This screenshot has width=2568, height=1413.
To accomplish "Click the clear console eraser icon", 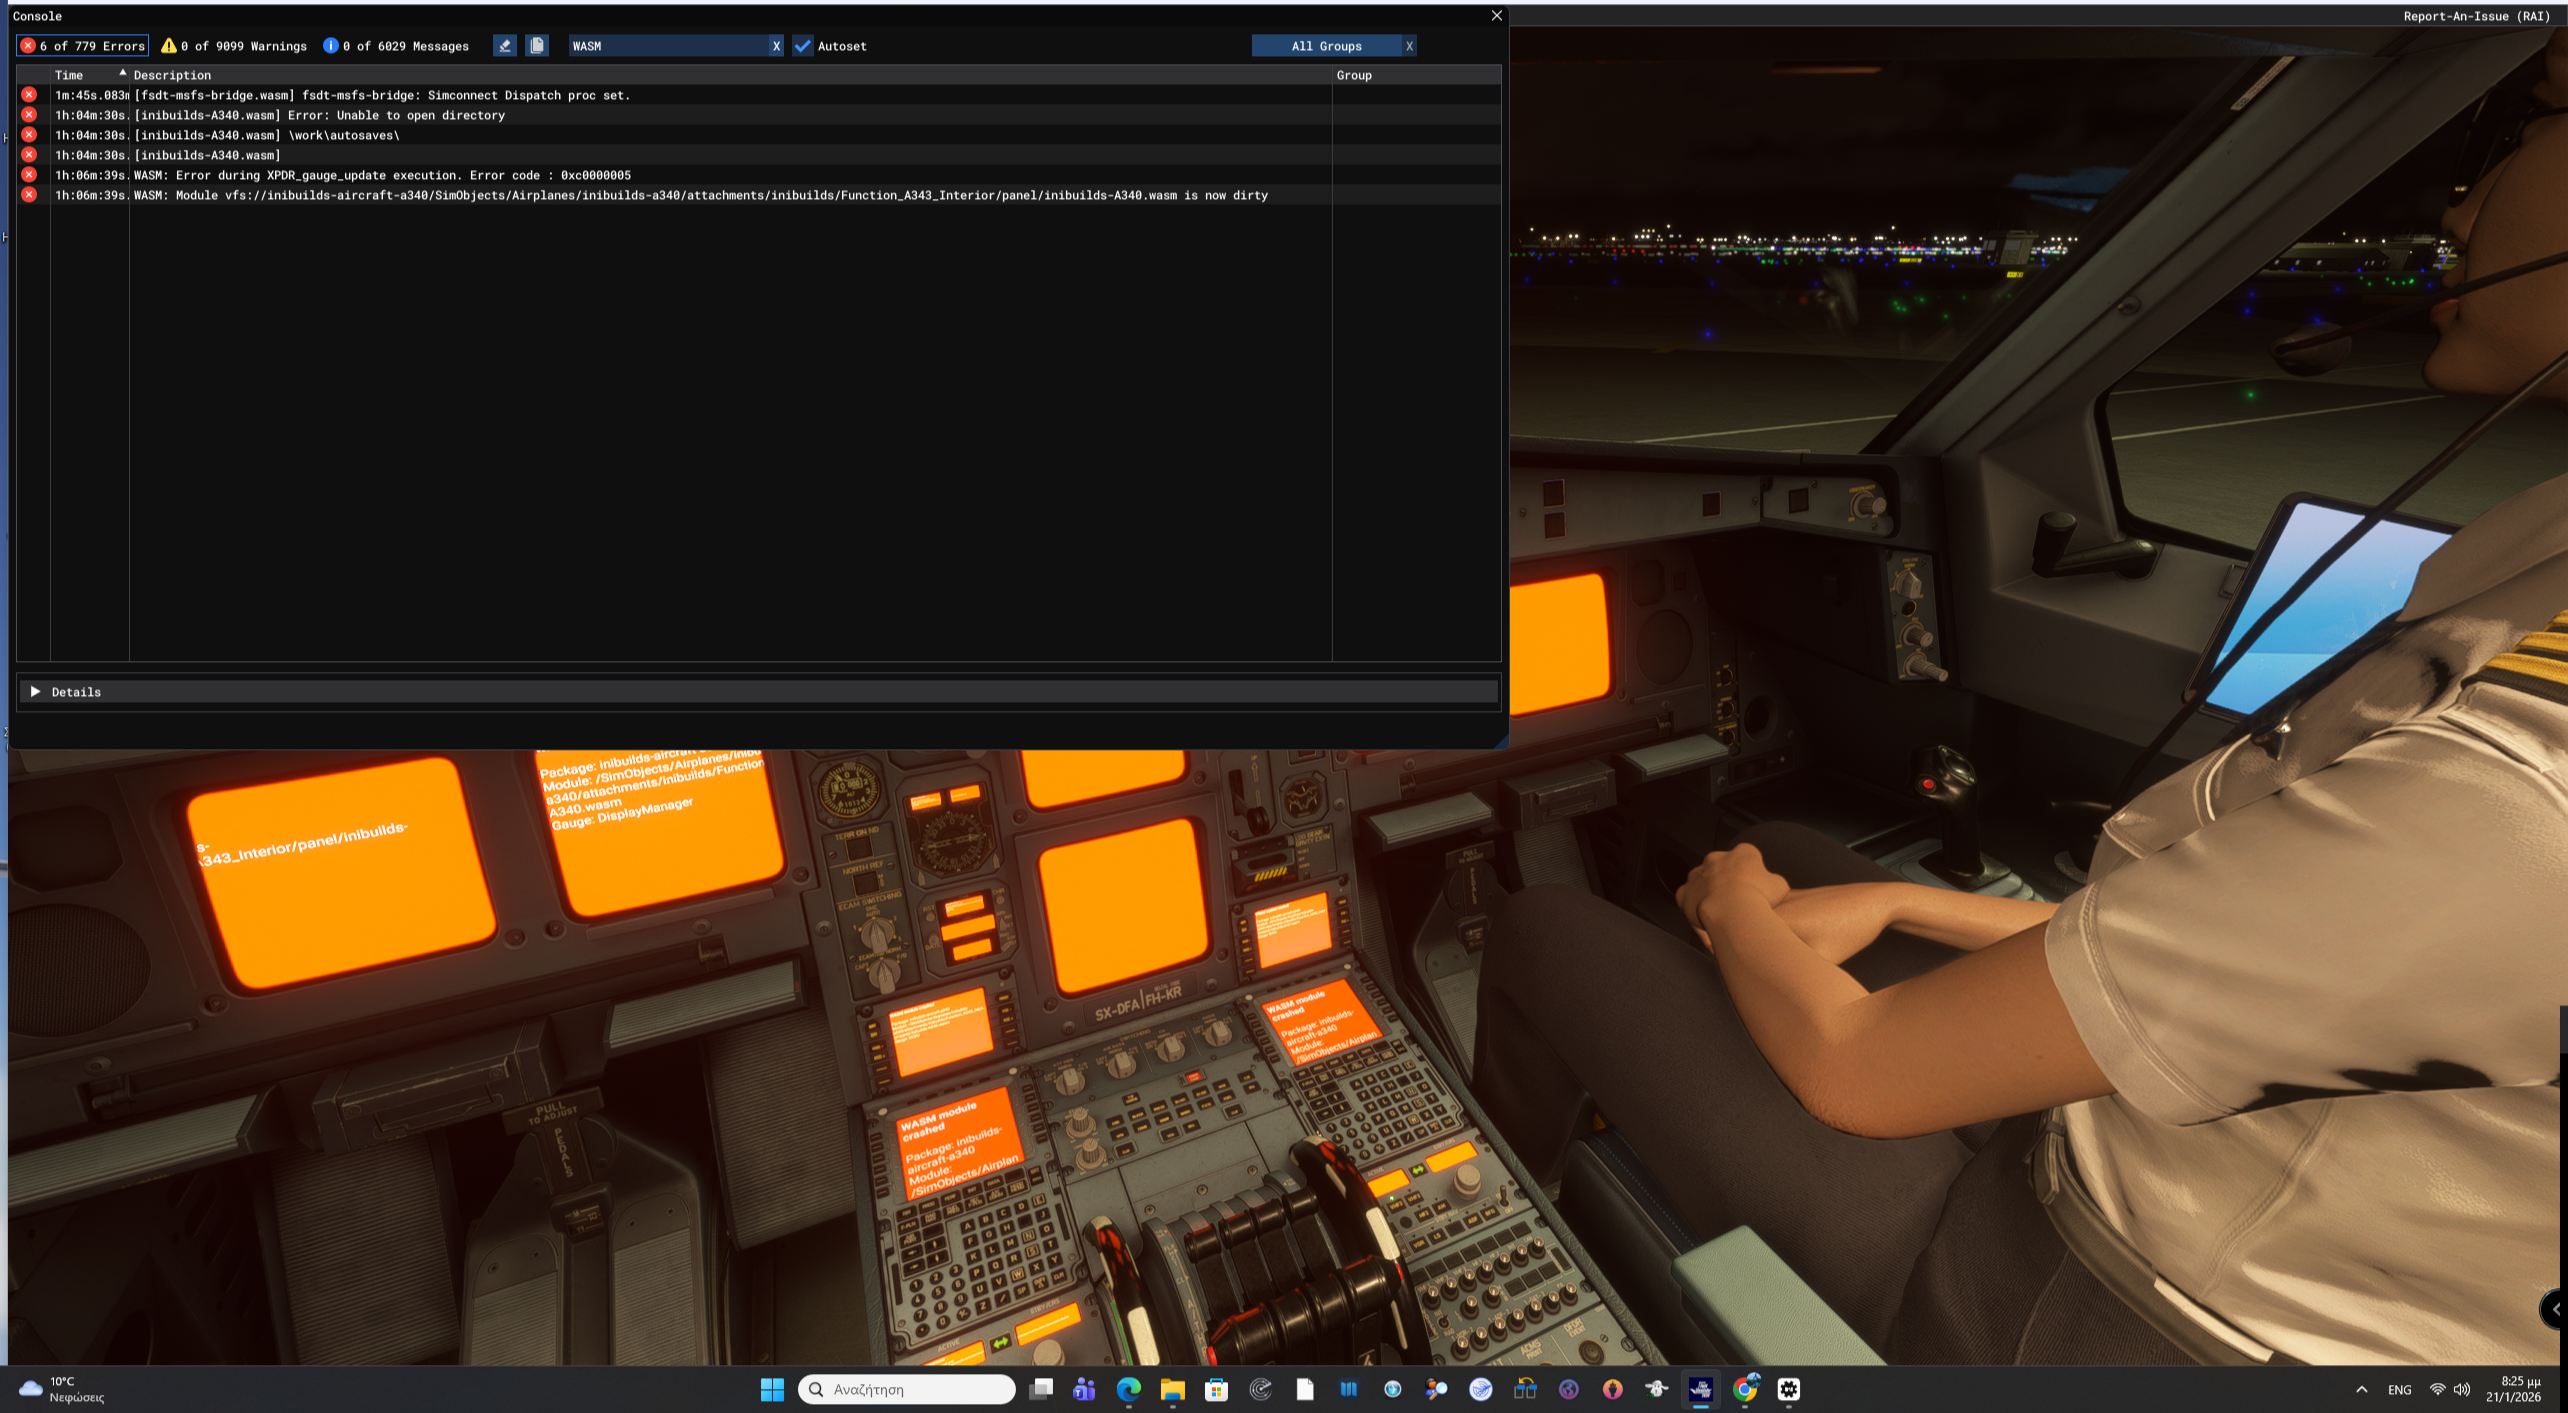I will pyautogui.click(x=504, y=46).
